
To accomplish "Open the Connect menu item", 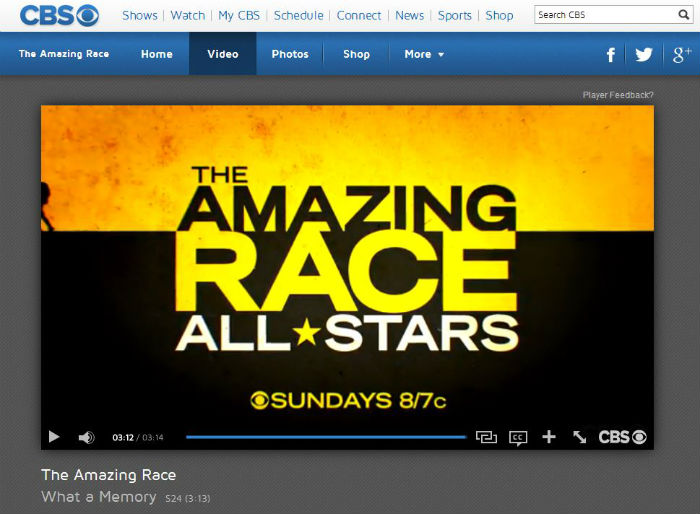I will (358, 15).
